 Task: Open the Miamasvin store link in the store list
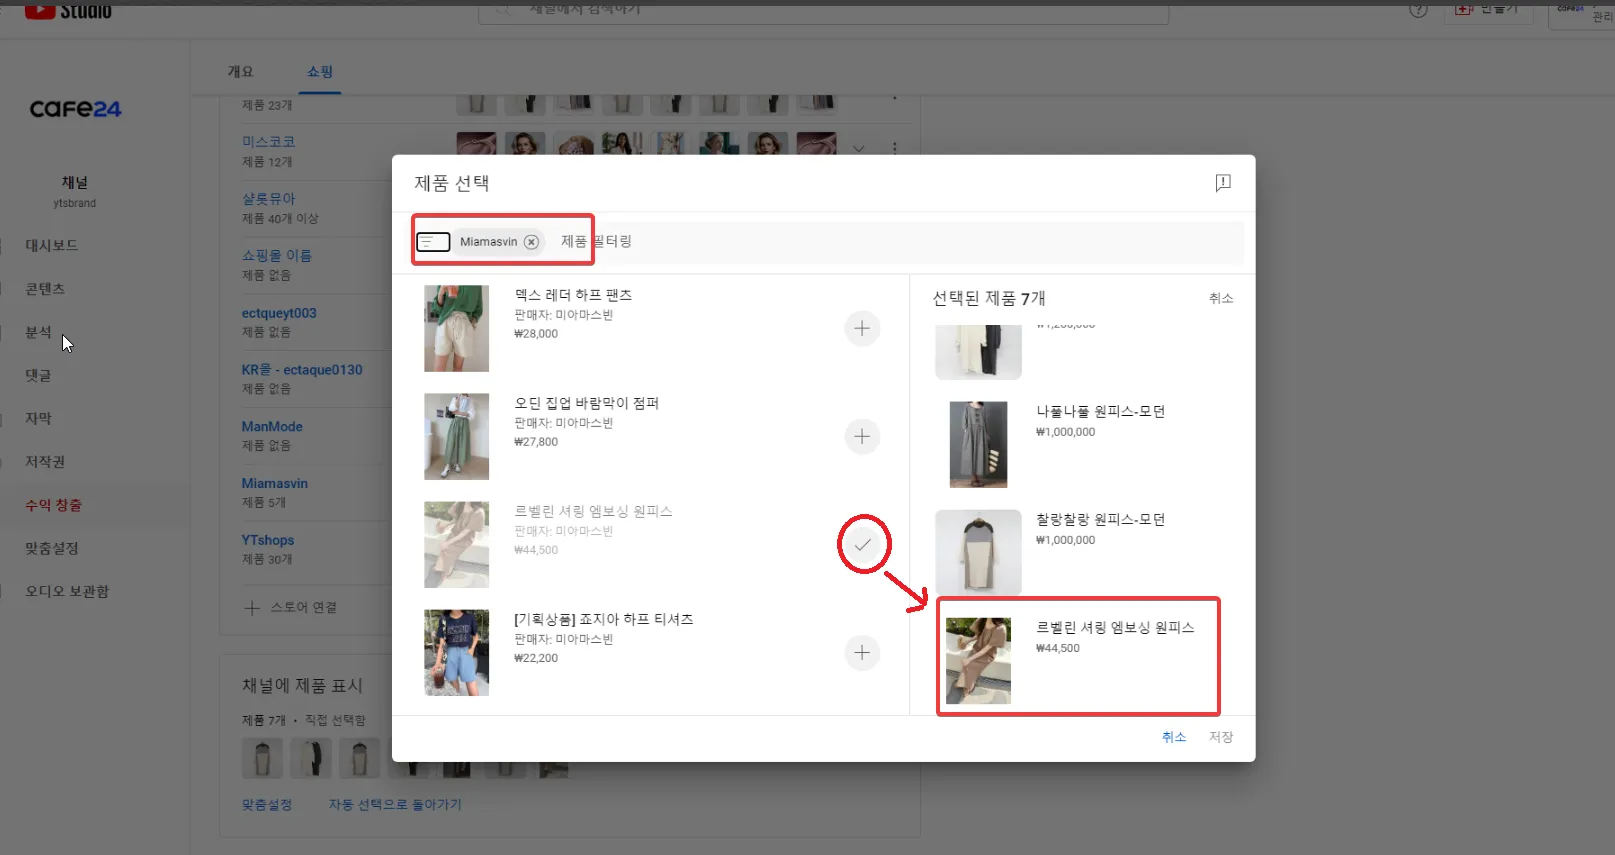tap(275, 483)
